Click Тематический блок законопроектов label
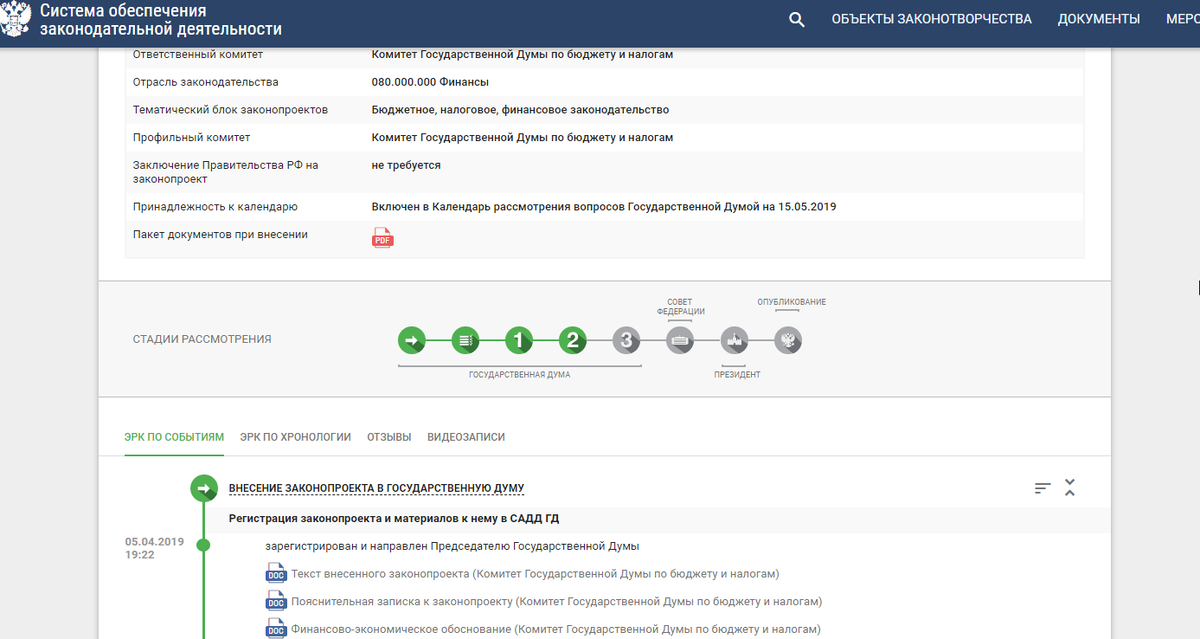Image resolution: width=1200 pixels, height=639 pixels. click(x=230, y=110)
